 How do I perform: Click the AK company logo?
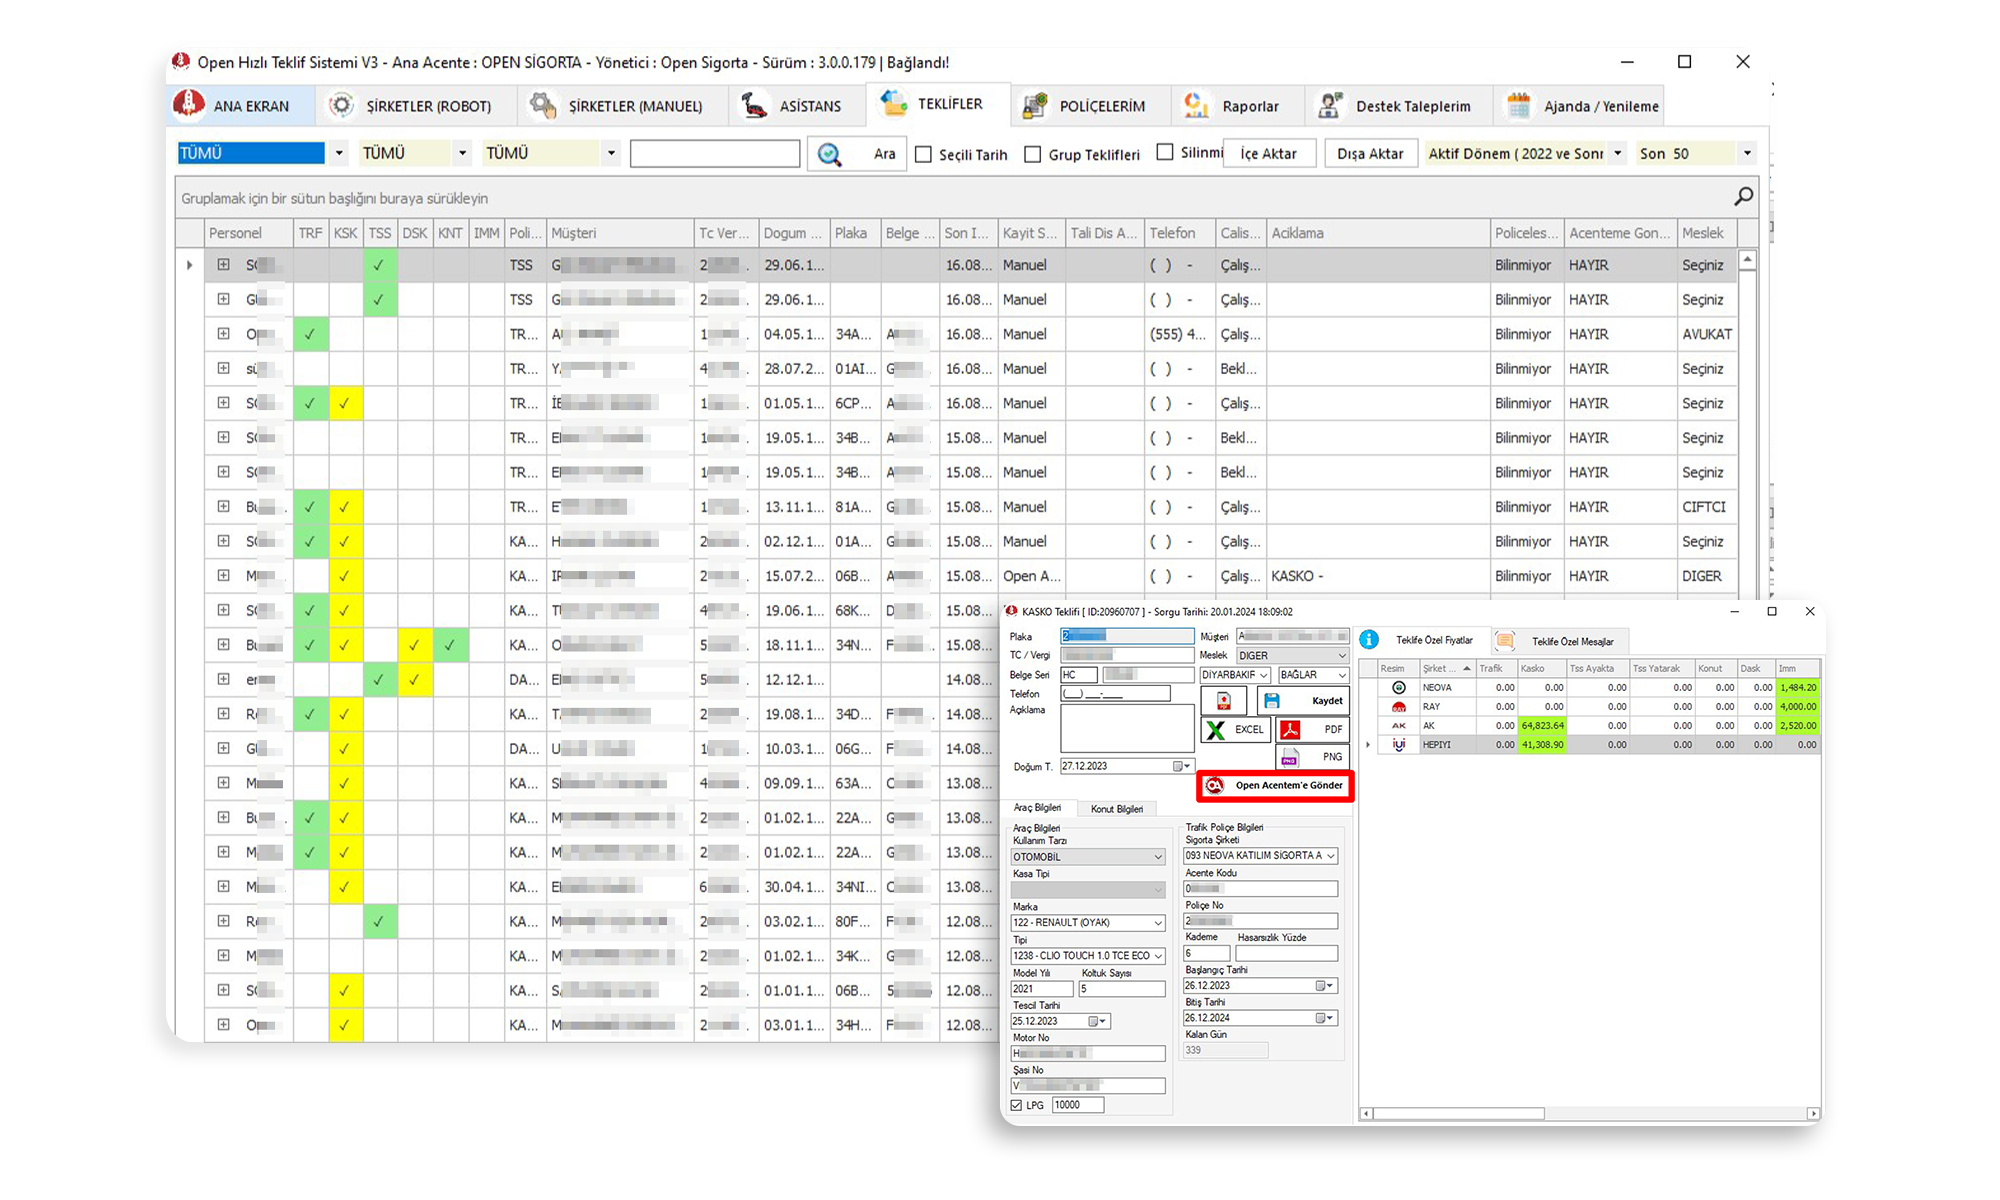tap(1399, 726)
